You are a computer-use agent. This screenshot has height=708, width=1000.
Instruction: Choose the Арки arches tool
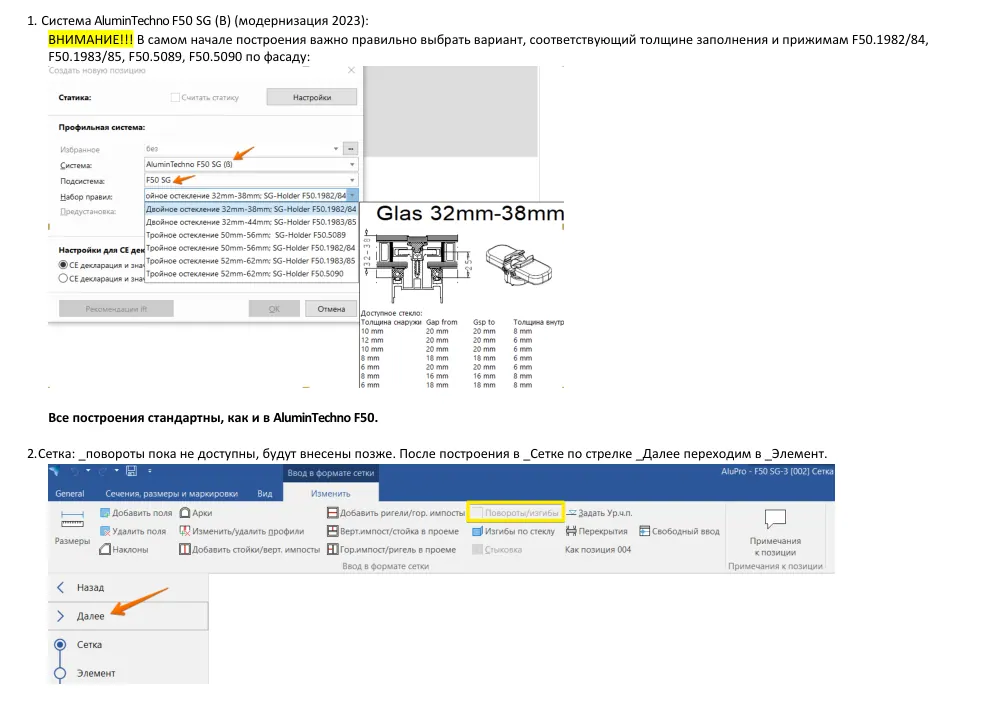click(x=196, y=513)
